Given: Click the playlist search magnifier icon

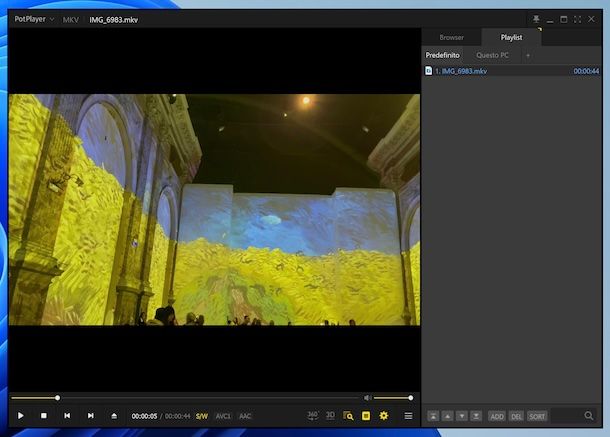Looking at the screenshot, I should point(589,416).
